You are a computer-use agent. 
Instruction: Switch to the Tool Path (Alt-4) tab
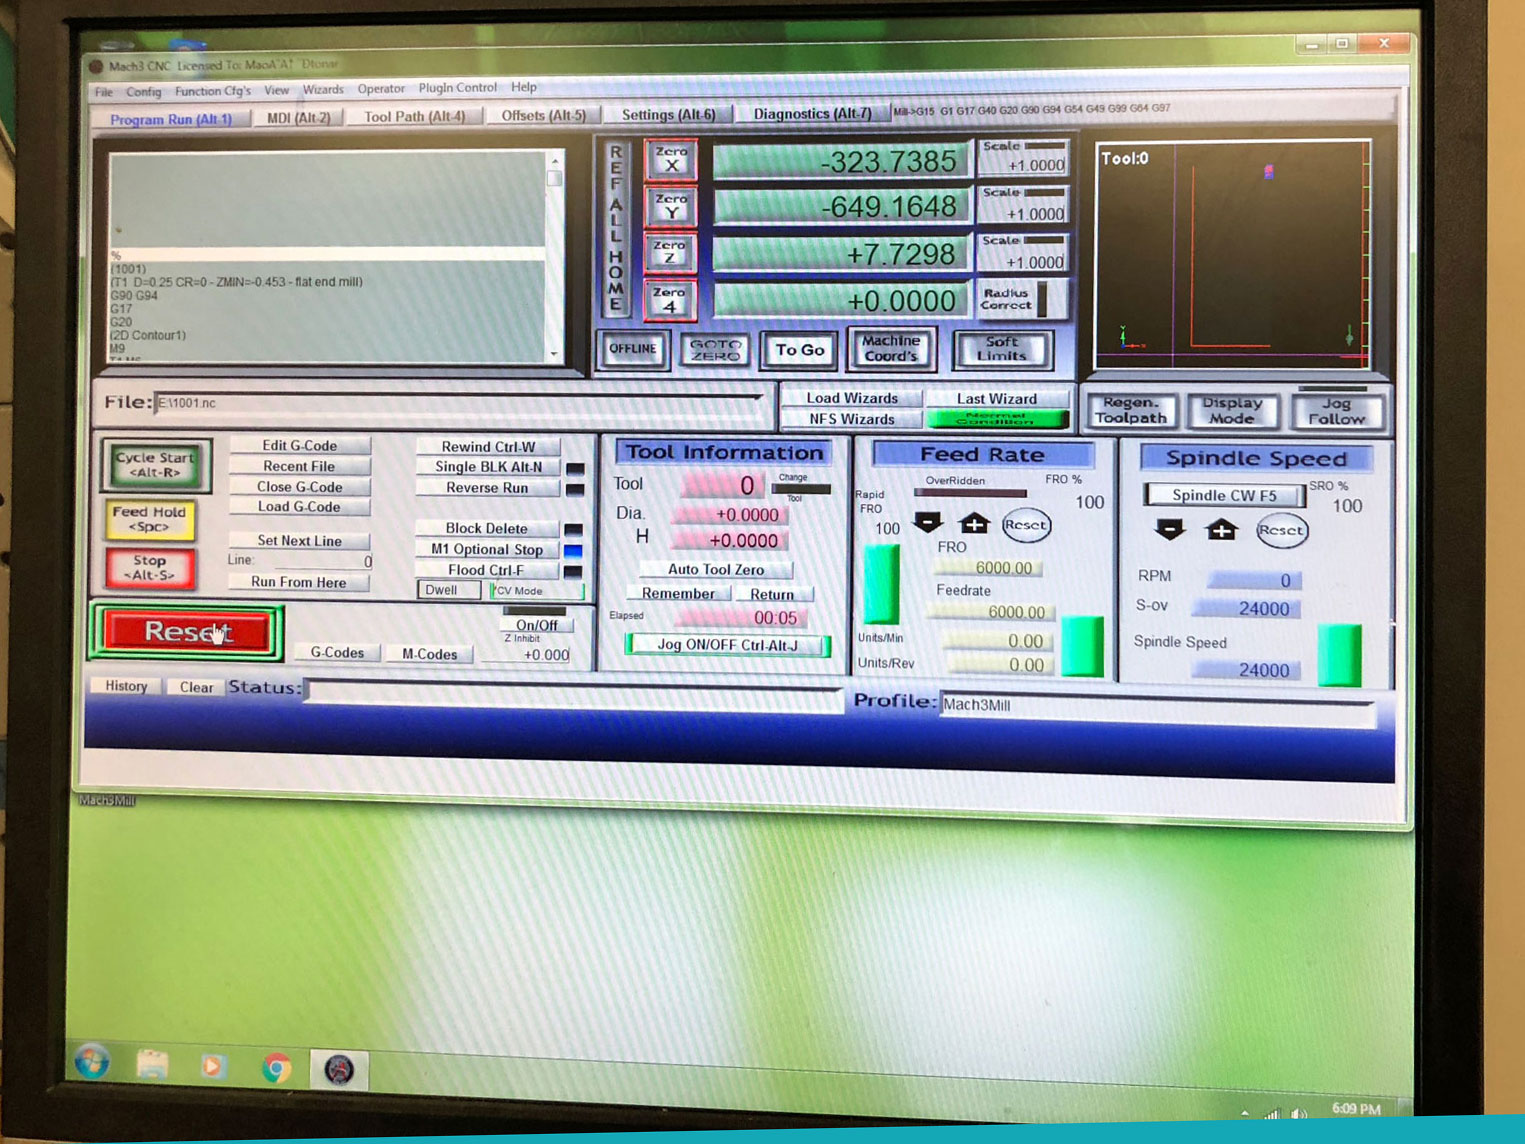(x=414, y=116)
